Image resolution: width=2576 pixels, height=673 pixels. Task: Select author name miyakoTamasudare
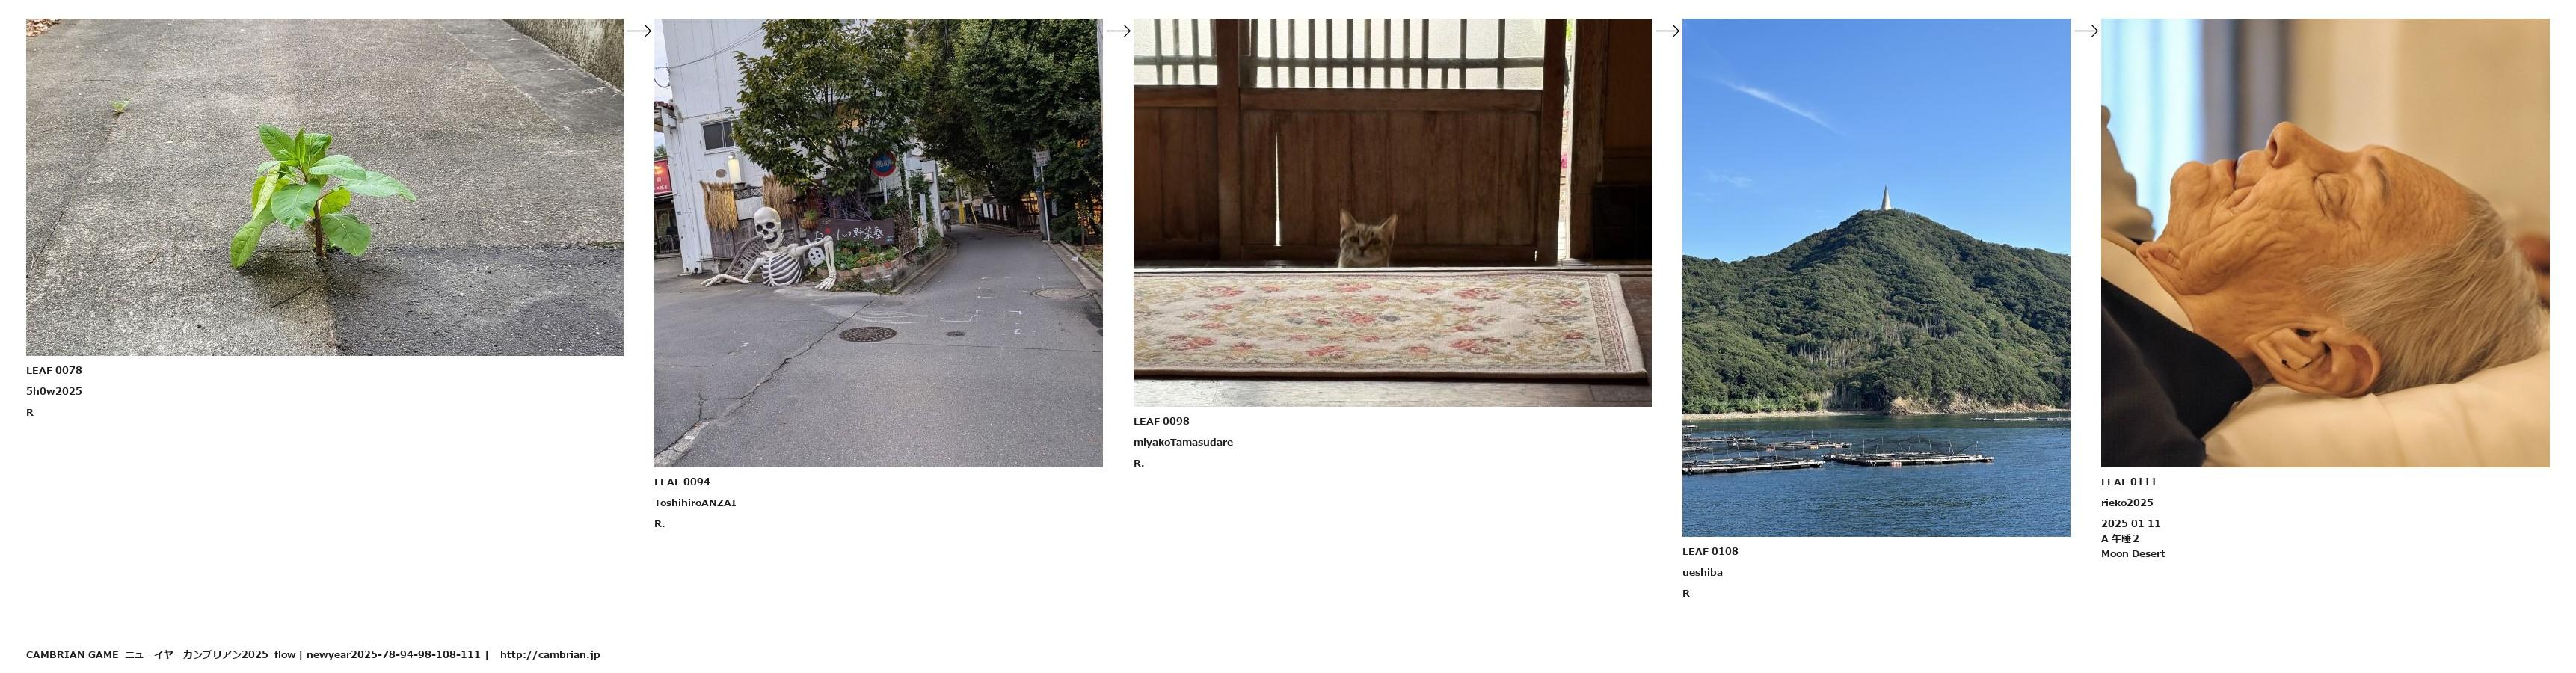click(x=1183, y=443)
